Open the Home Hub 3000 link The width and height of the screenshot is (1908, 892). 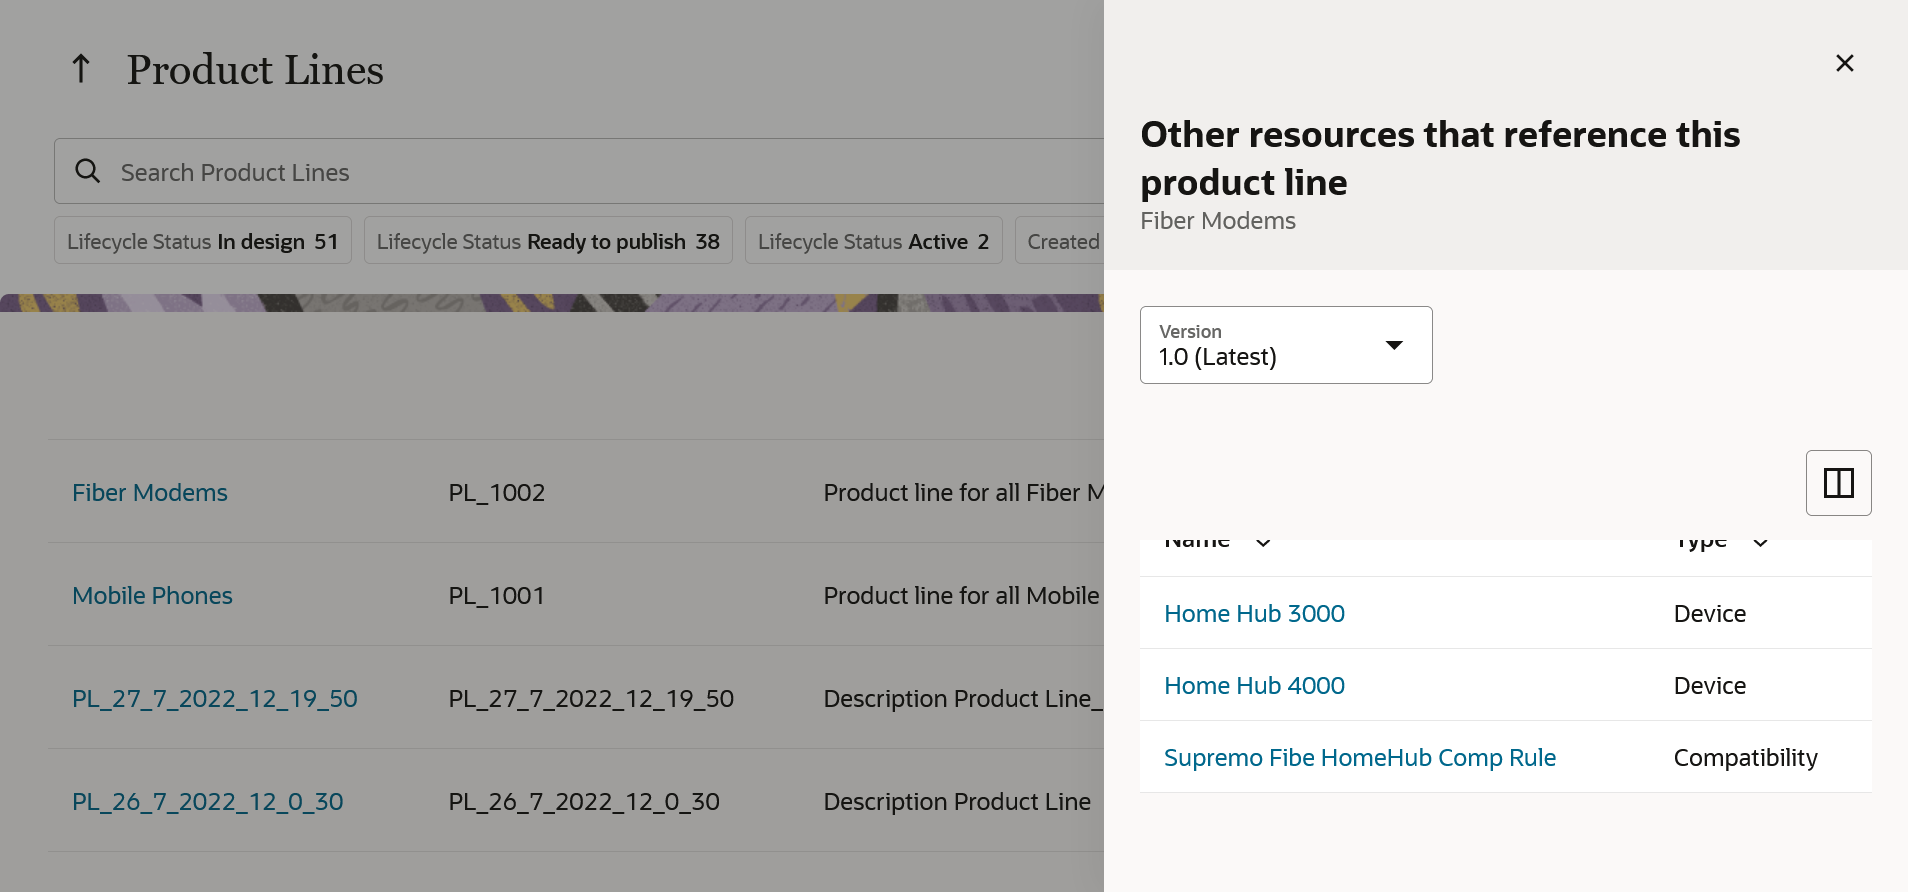[x=1254, y=614]
